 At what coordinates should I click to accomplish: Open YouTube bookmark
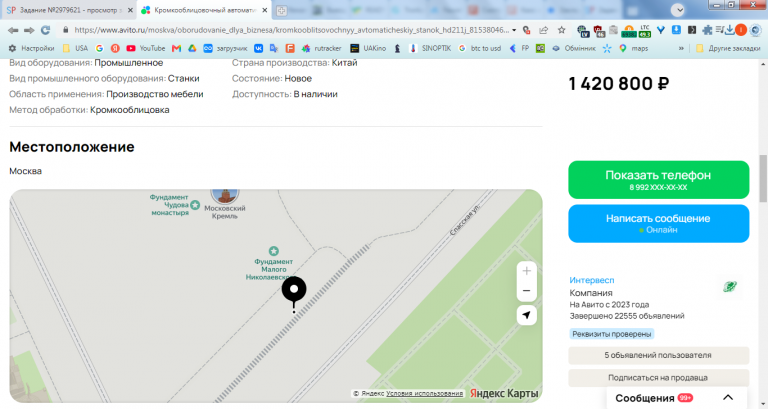pyautogui.click(x=146, y=48)
